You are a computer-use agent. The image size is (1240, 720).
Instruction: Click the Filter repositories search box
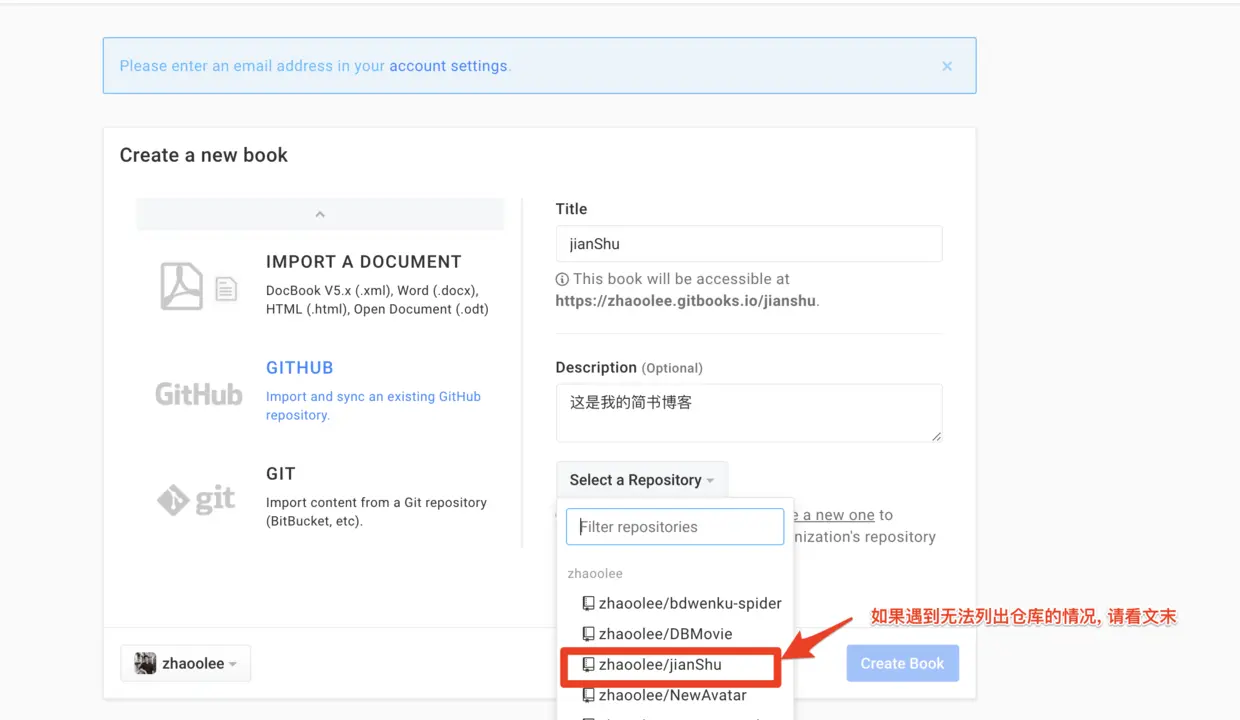(675, 527)
